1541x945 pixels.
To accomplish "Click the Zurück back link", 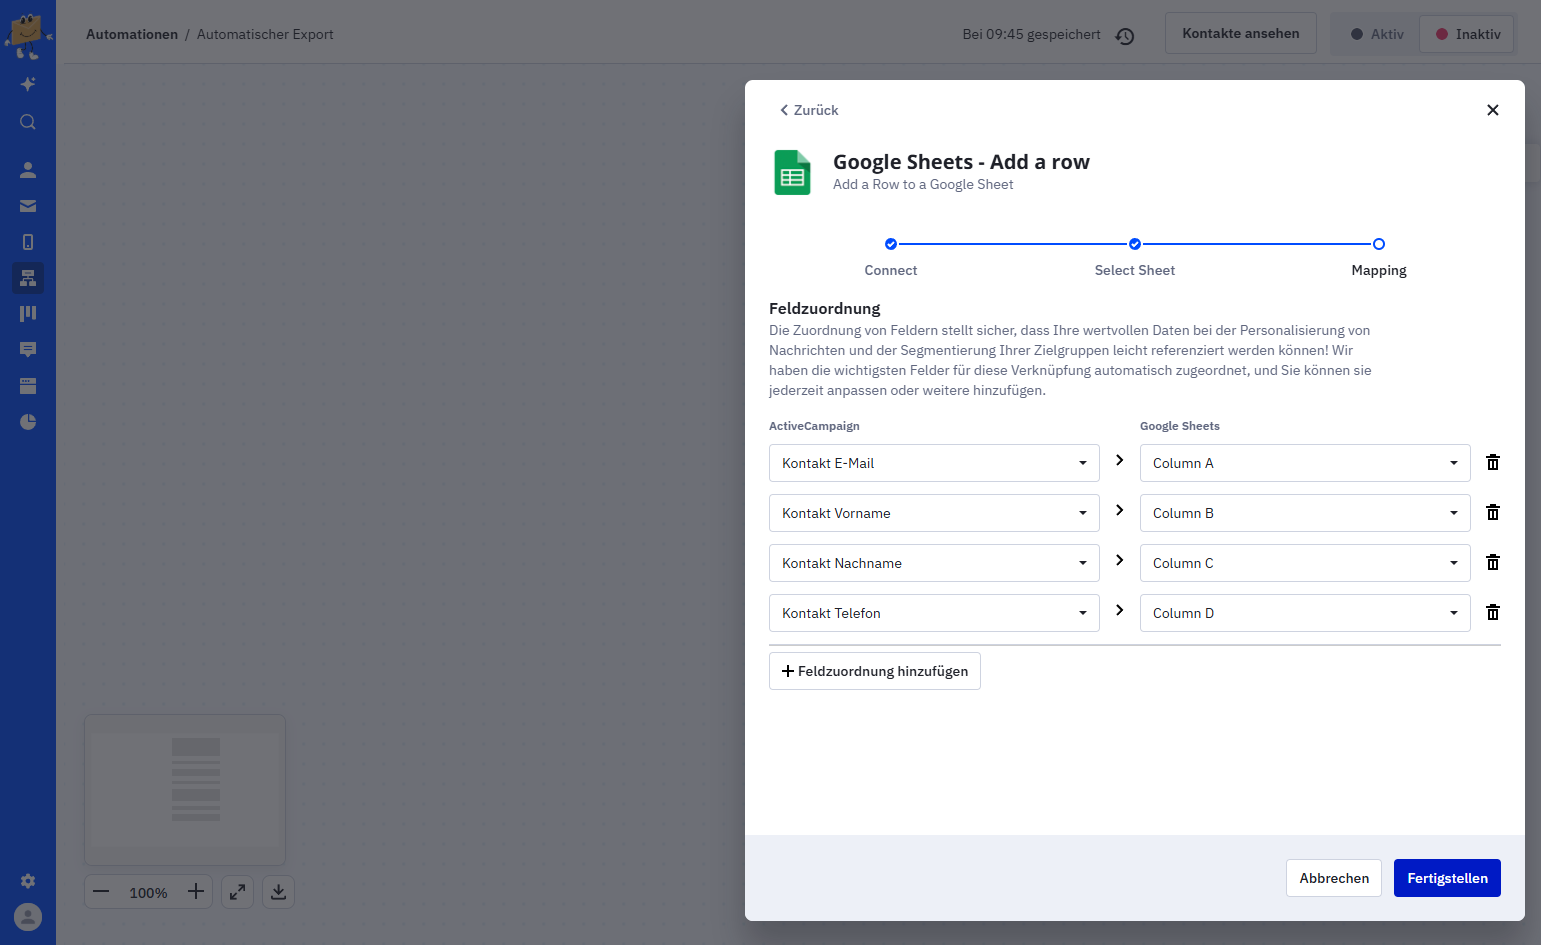I will tap(809, 110).
